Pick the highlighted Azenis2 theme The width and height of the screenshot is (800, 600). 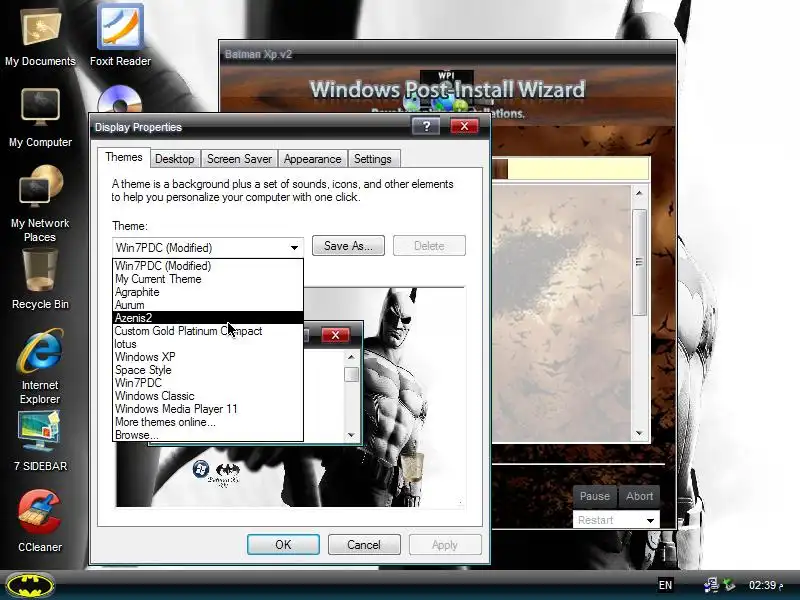(x=208, y=318)
